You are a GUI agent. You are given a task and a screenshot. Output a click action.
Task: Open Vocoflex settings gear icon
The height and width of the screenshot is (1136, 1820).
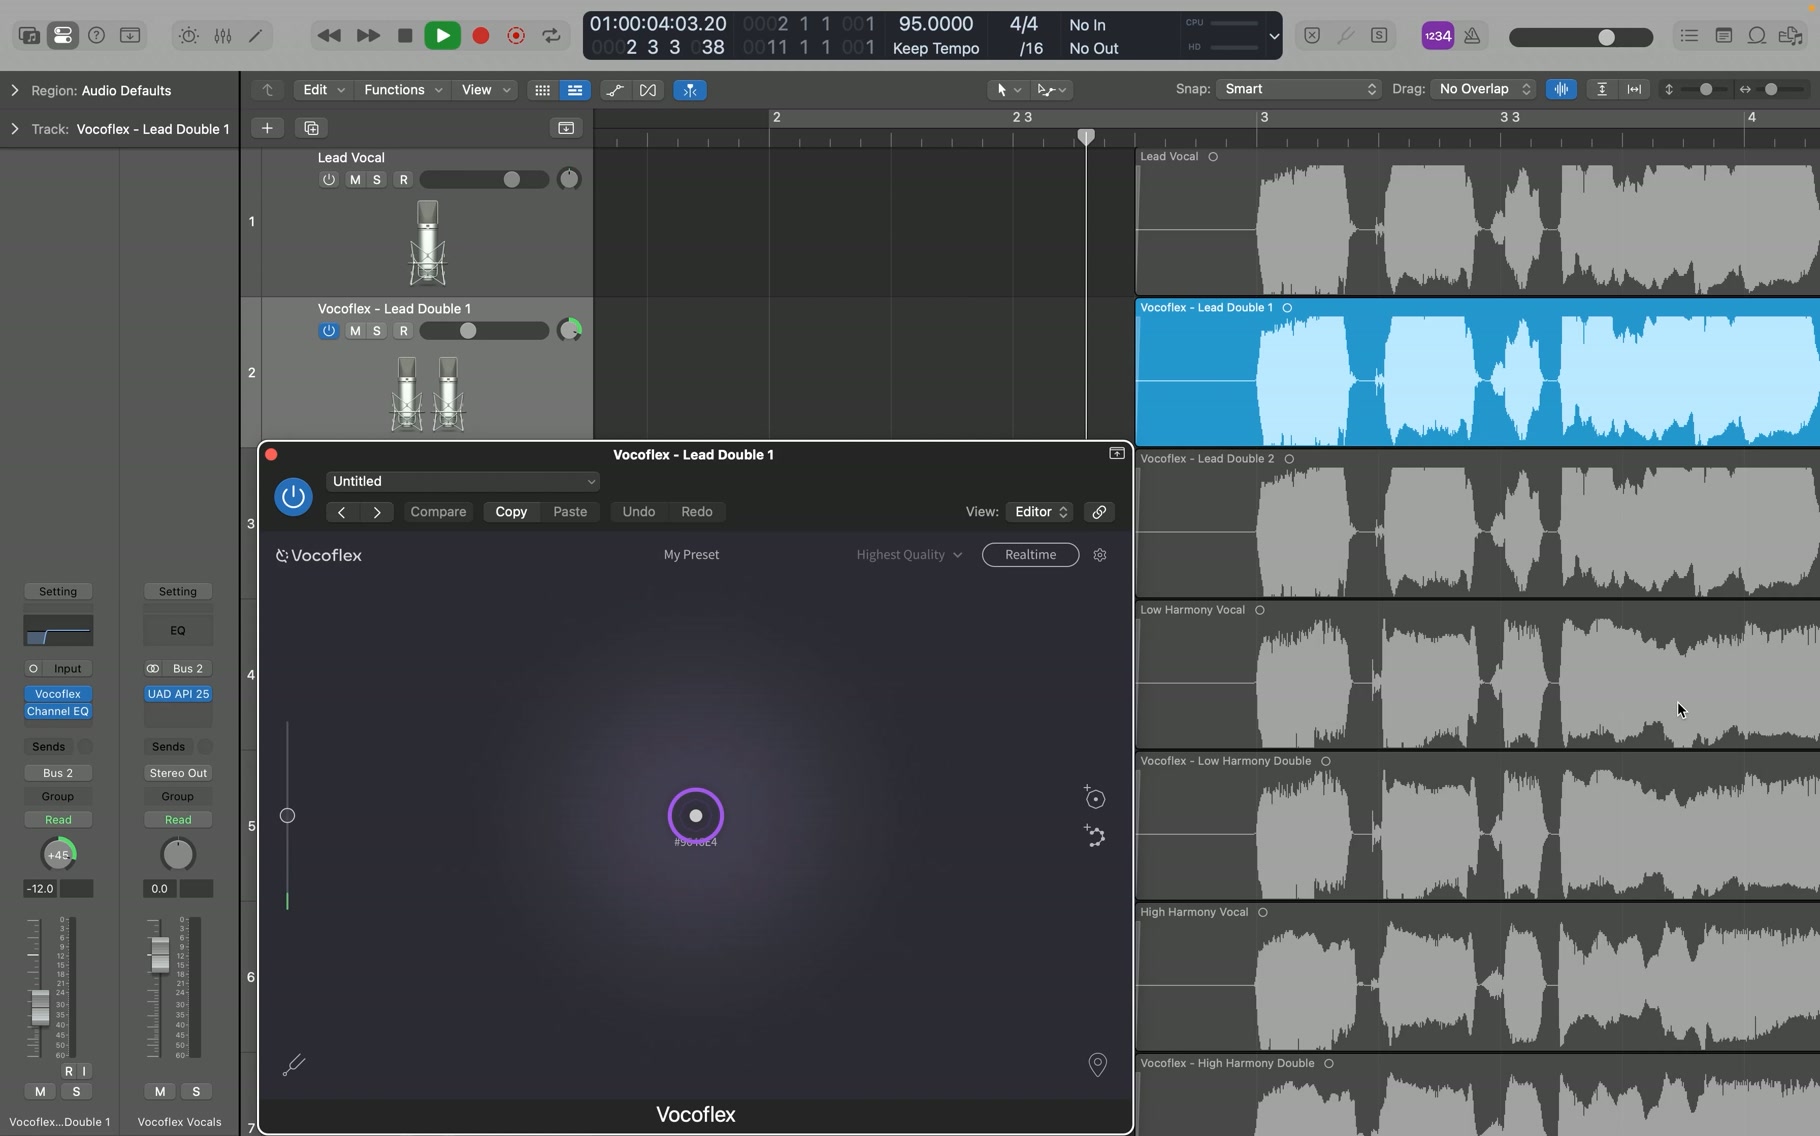(1100, 555)
